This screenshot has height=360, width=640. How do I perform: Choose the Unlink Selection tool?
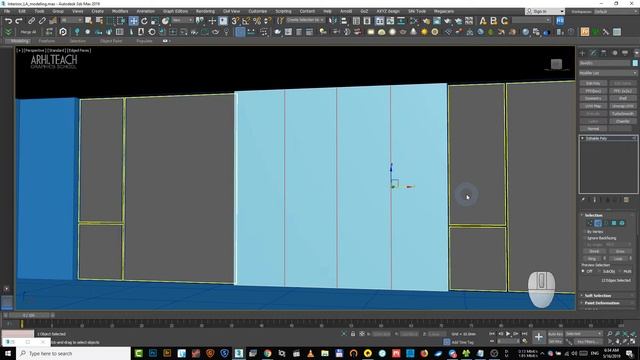coord(42,21)
